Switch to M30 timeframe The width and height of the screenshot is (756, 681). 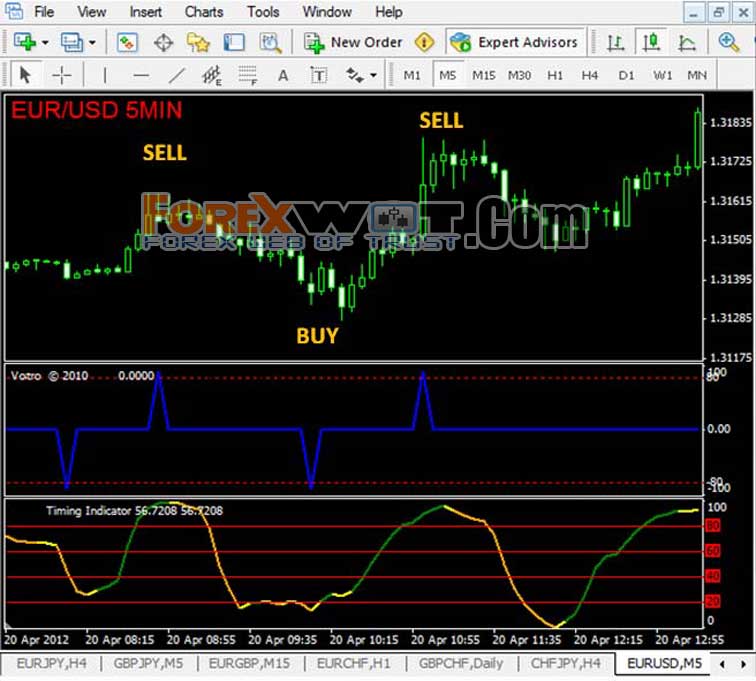pyautogui.click(x=519, y=75)
